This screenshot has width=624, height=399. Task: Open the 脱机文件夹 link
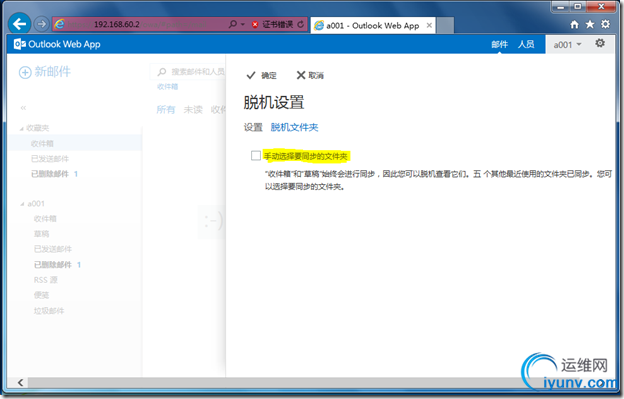[294, 127]
